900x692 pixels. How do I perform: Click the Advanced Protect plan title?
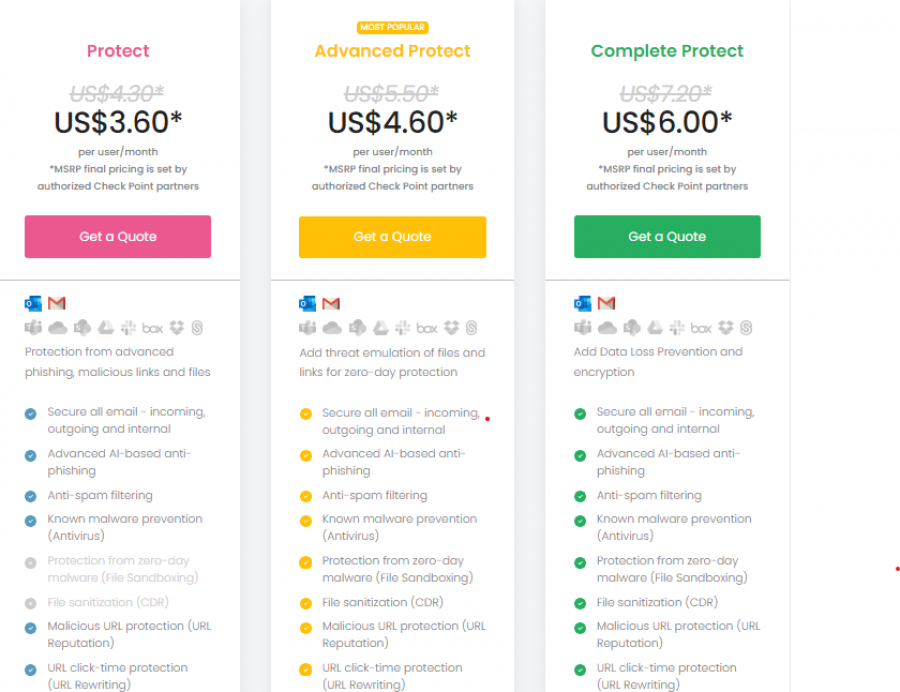392,51
